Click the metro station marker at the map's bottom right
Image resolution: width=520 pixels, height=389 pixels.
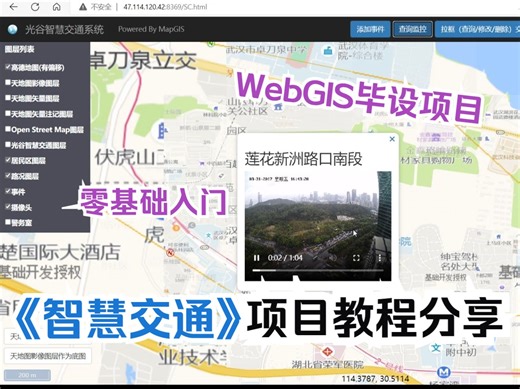(x=444, y=372)
